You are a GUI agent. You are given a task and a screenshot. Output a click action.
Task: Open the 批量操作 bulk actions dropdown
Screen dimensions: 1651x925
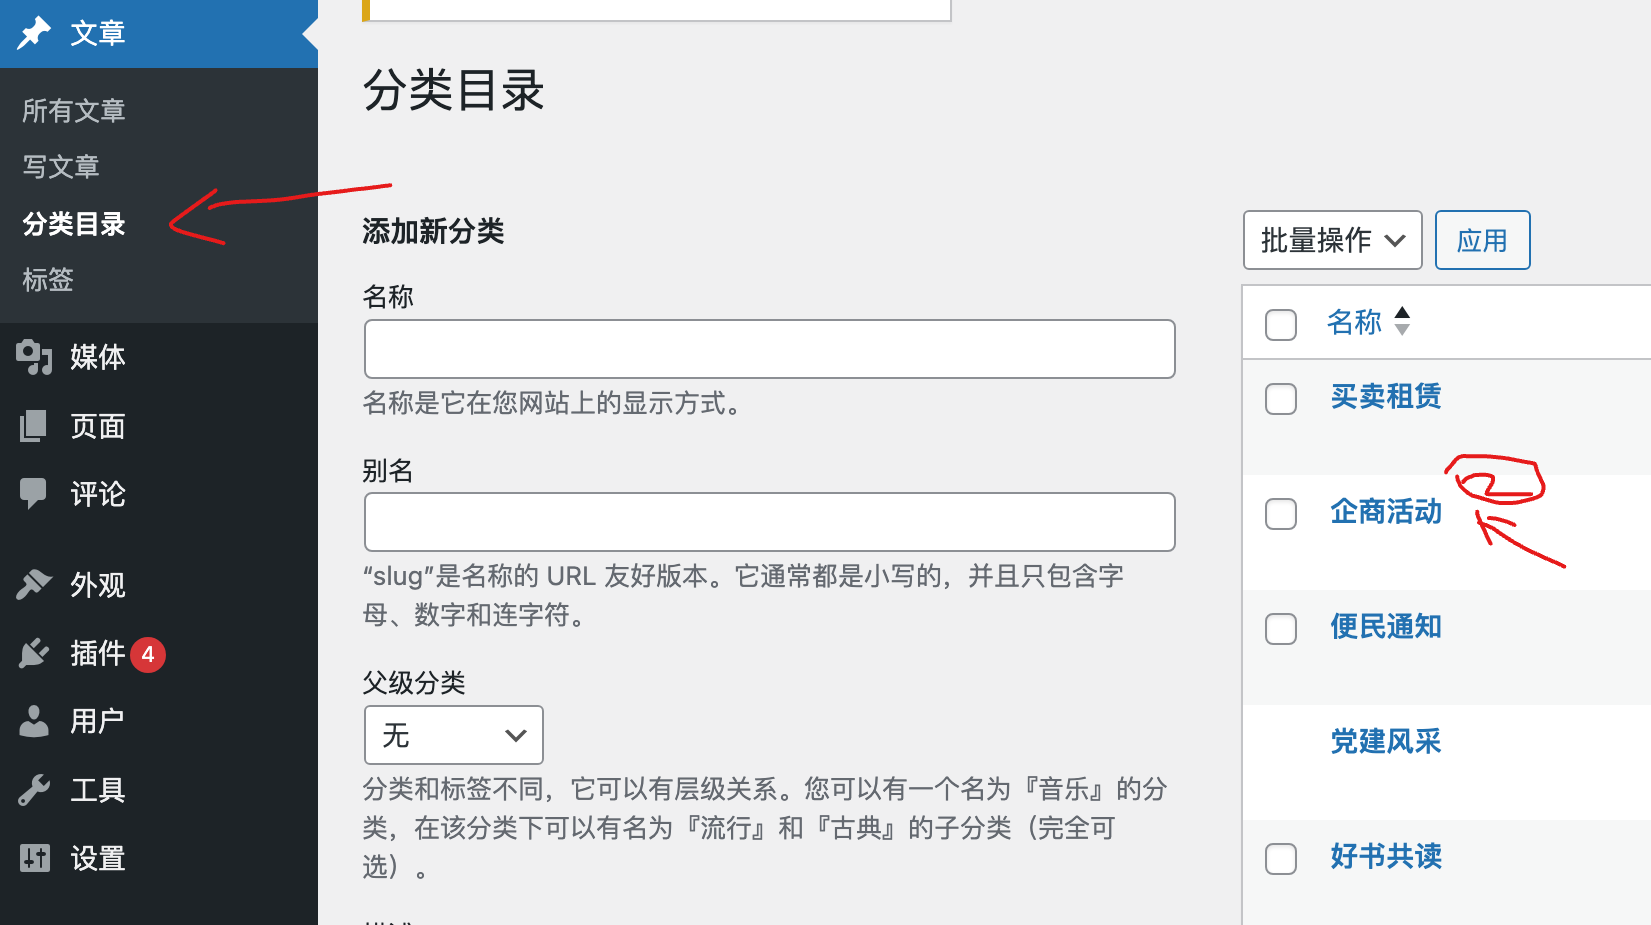point(1332,240)
